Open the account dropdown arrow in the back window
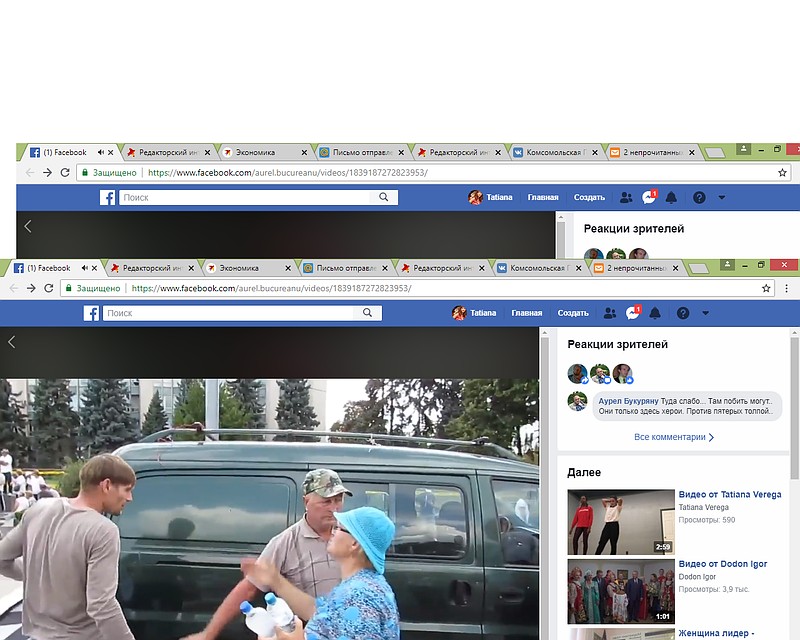Image resolution: width=800 pixels, height=640 pixels. pos(722,198)
